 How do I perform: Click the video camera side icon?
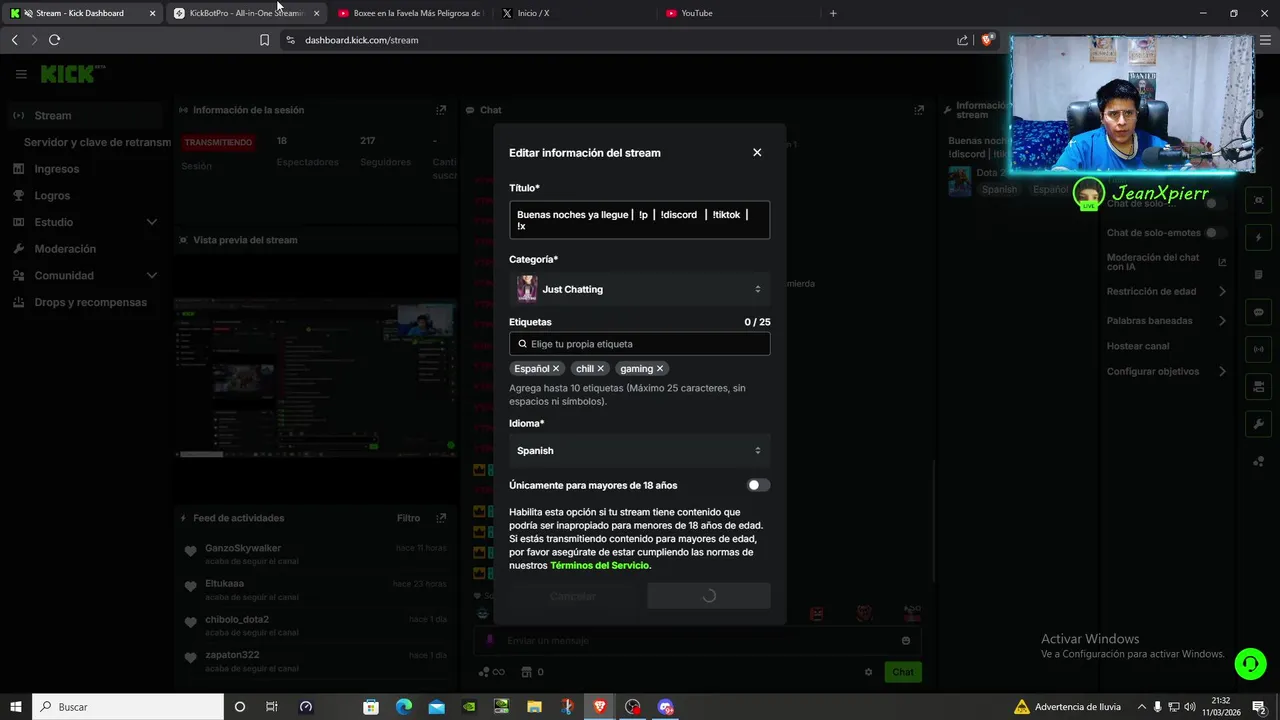coord(1258,387)
